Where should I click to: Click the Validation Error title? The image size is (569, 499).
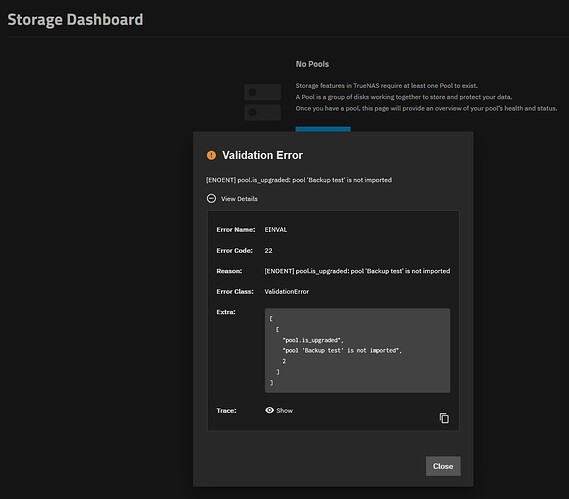click(x=262, y=155)
